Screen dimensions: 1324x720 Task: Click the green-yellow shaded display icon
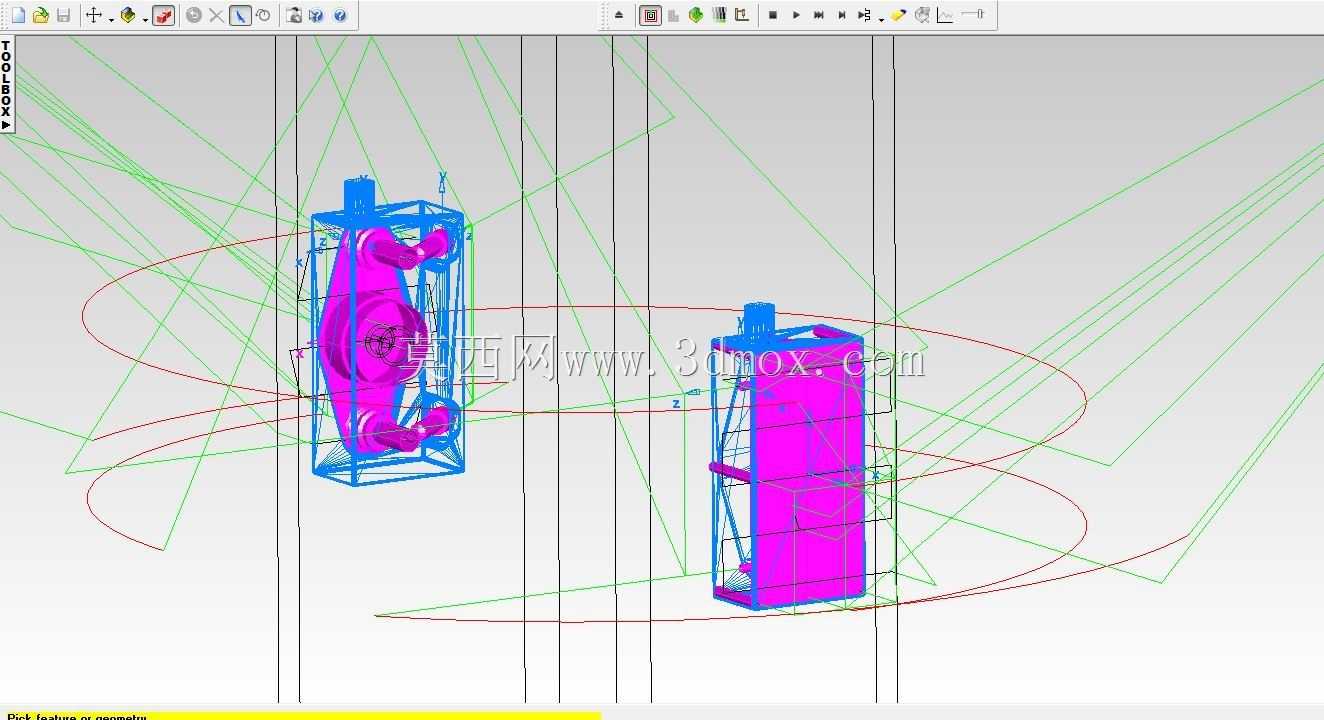point(128,15)
